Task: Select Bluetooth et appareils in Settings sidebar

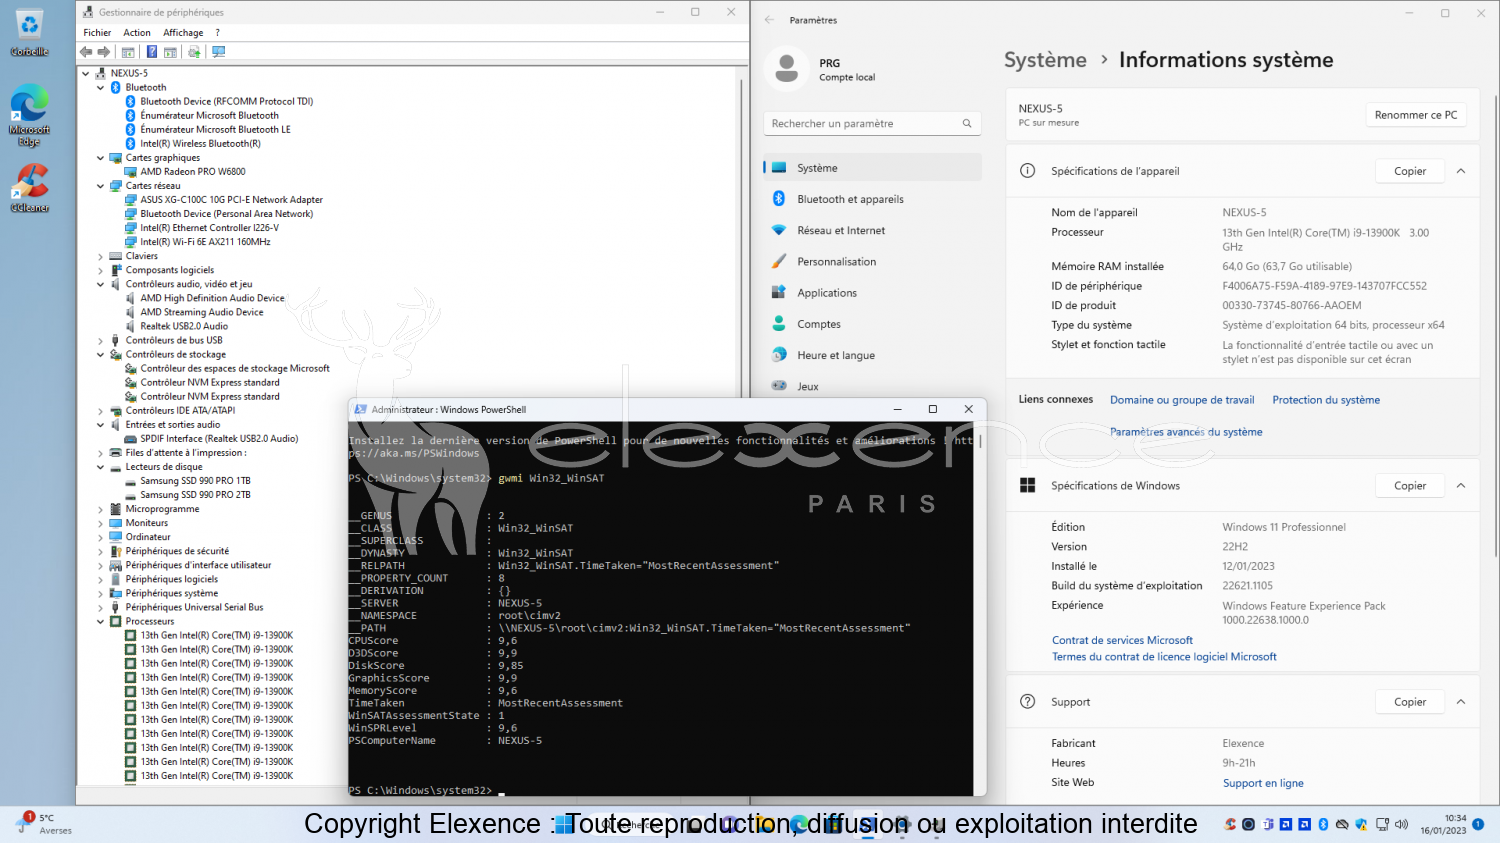Action: pos(872,199)
